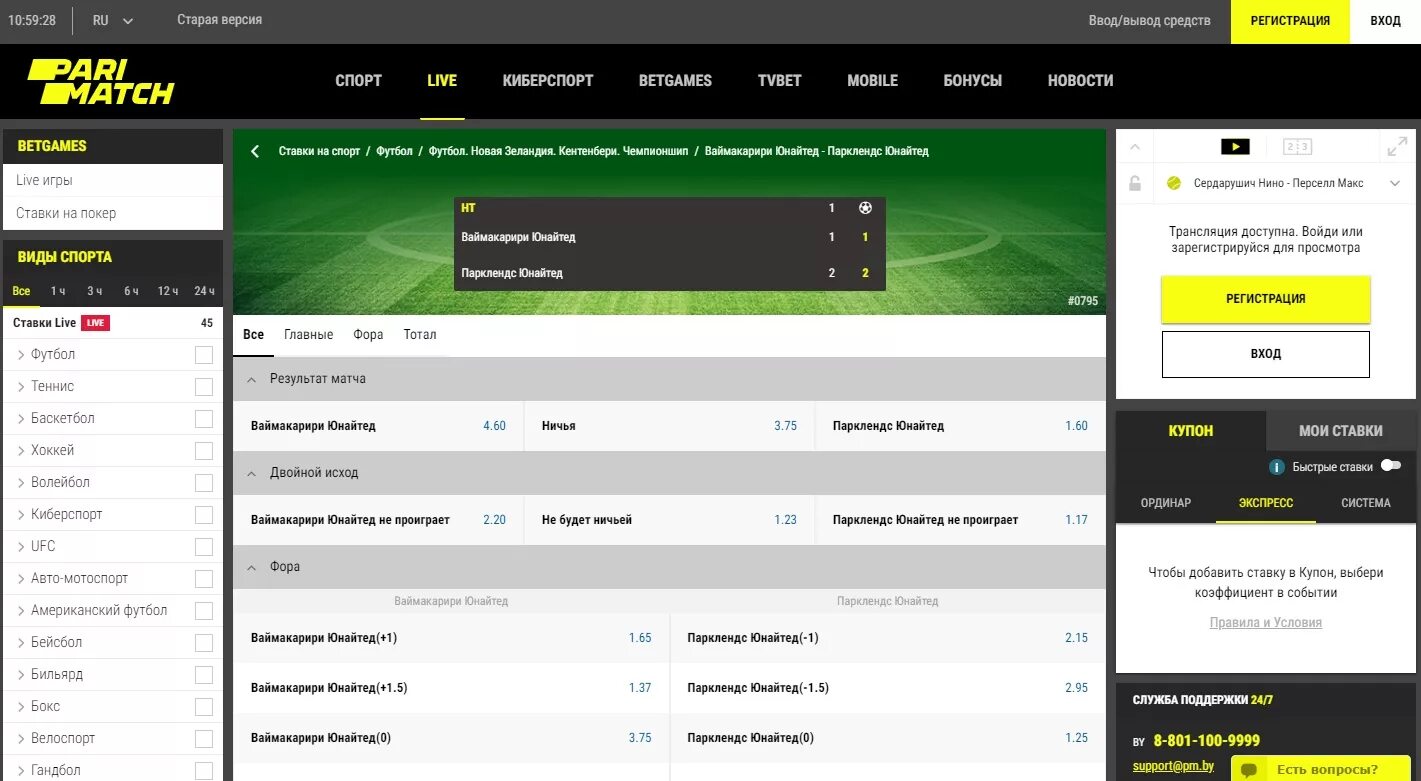Open the БОНУСЫ menu
The height and width of the screenshot is (781, 1421).
coord(972,81)
